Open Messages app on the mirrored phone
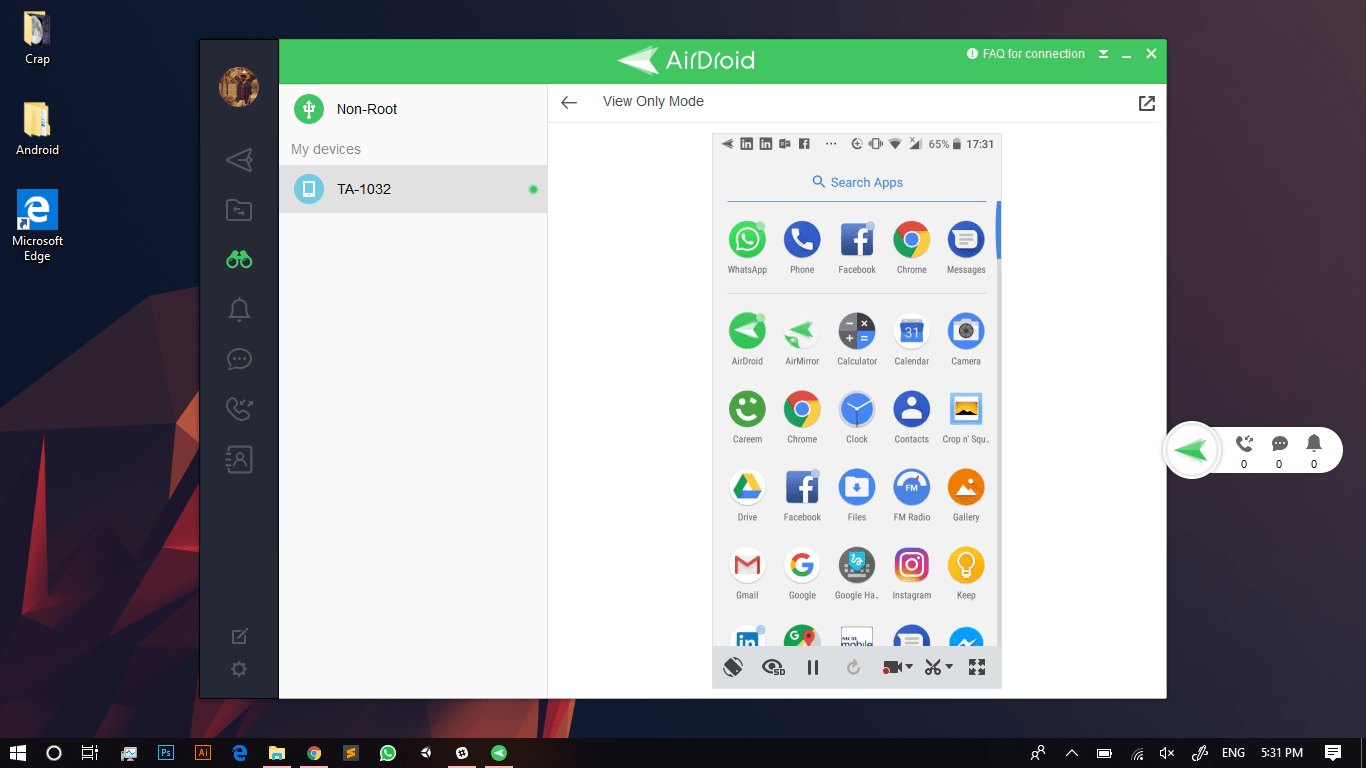1366x768 pixels. [966, 247]
